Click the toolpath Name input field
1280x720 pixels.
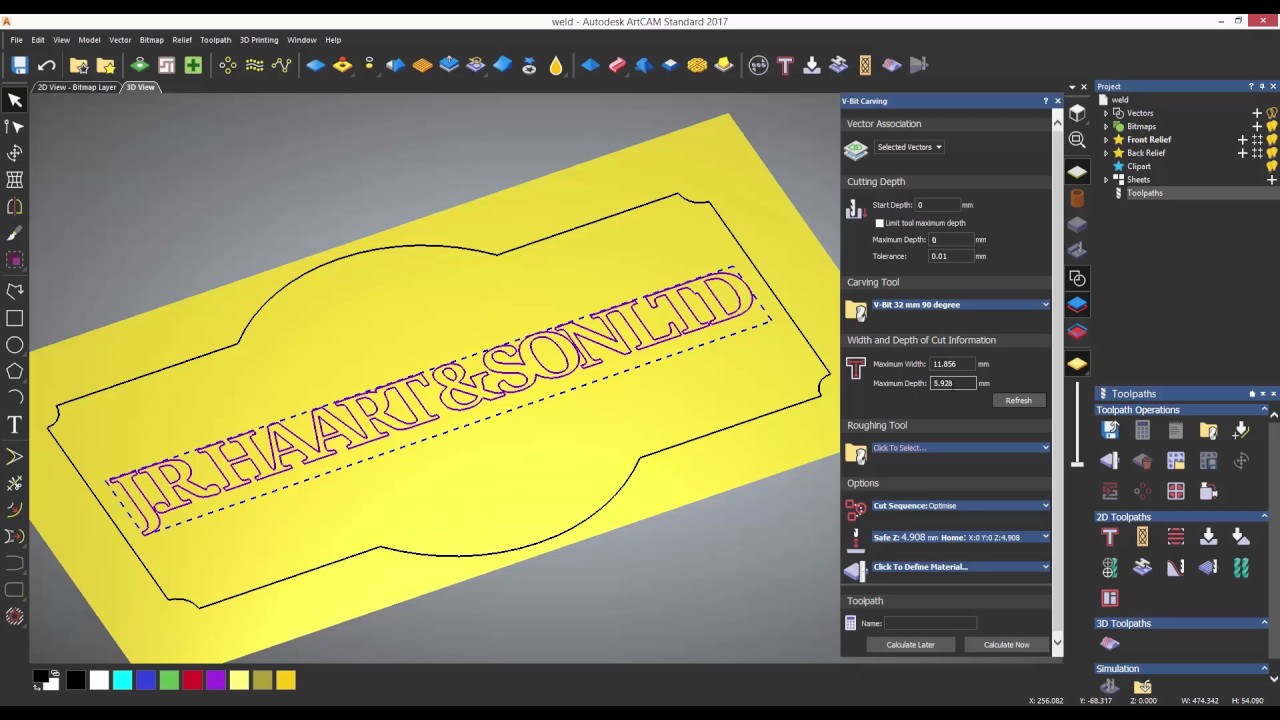point(930,623)
